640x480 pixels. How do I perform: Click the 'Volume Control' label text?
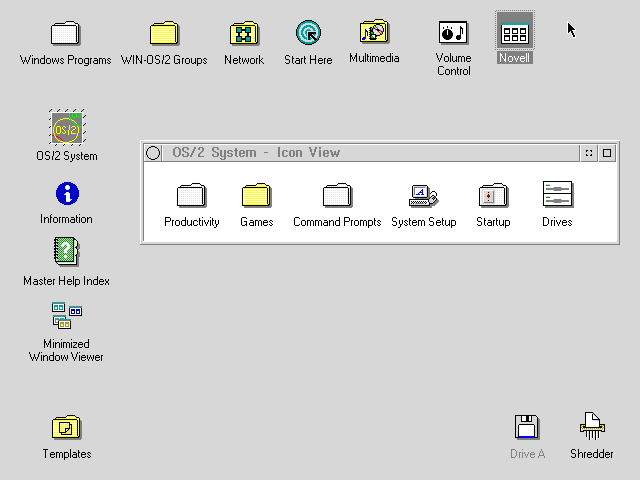pos(453,64)
